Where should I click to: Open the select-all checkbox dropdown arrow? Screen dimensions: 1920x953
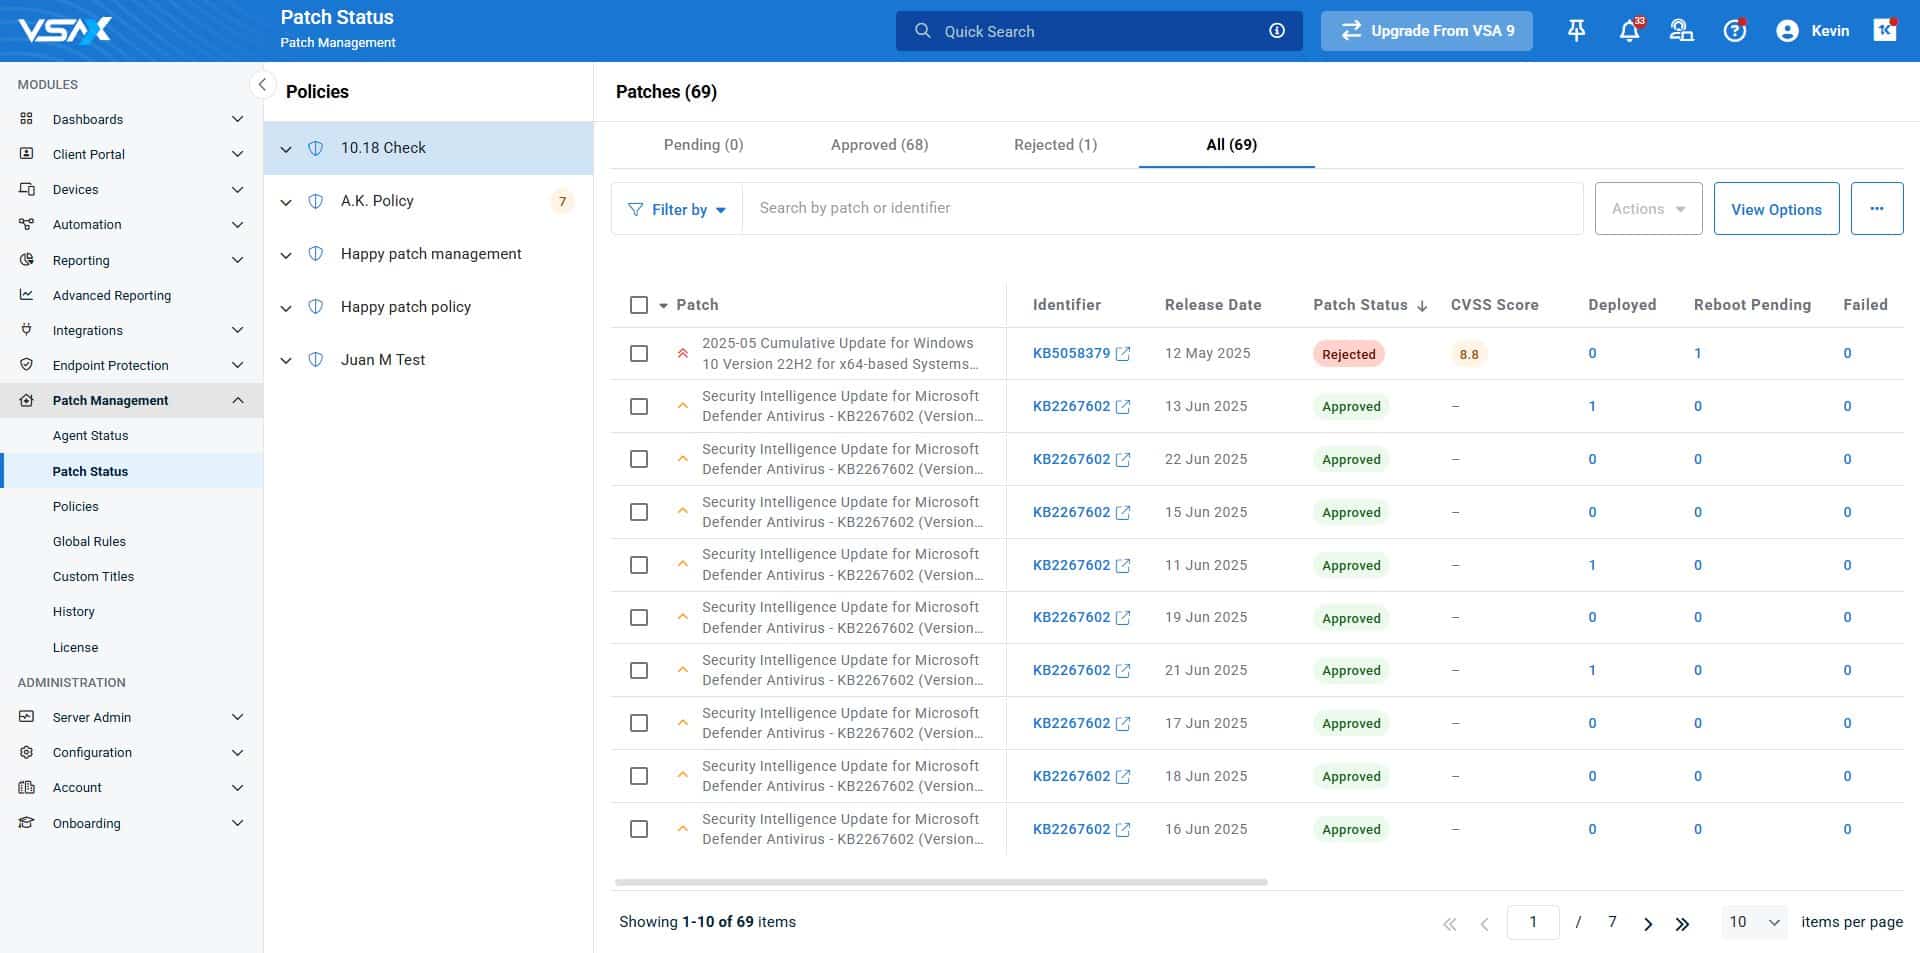663,306
